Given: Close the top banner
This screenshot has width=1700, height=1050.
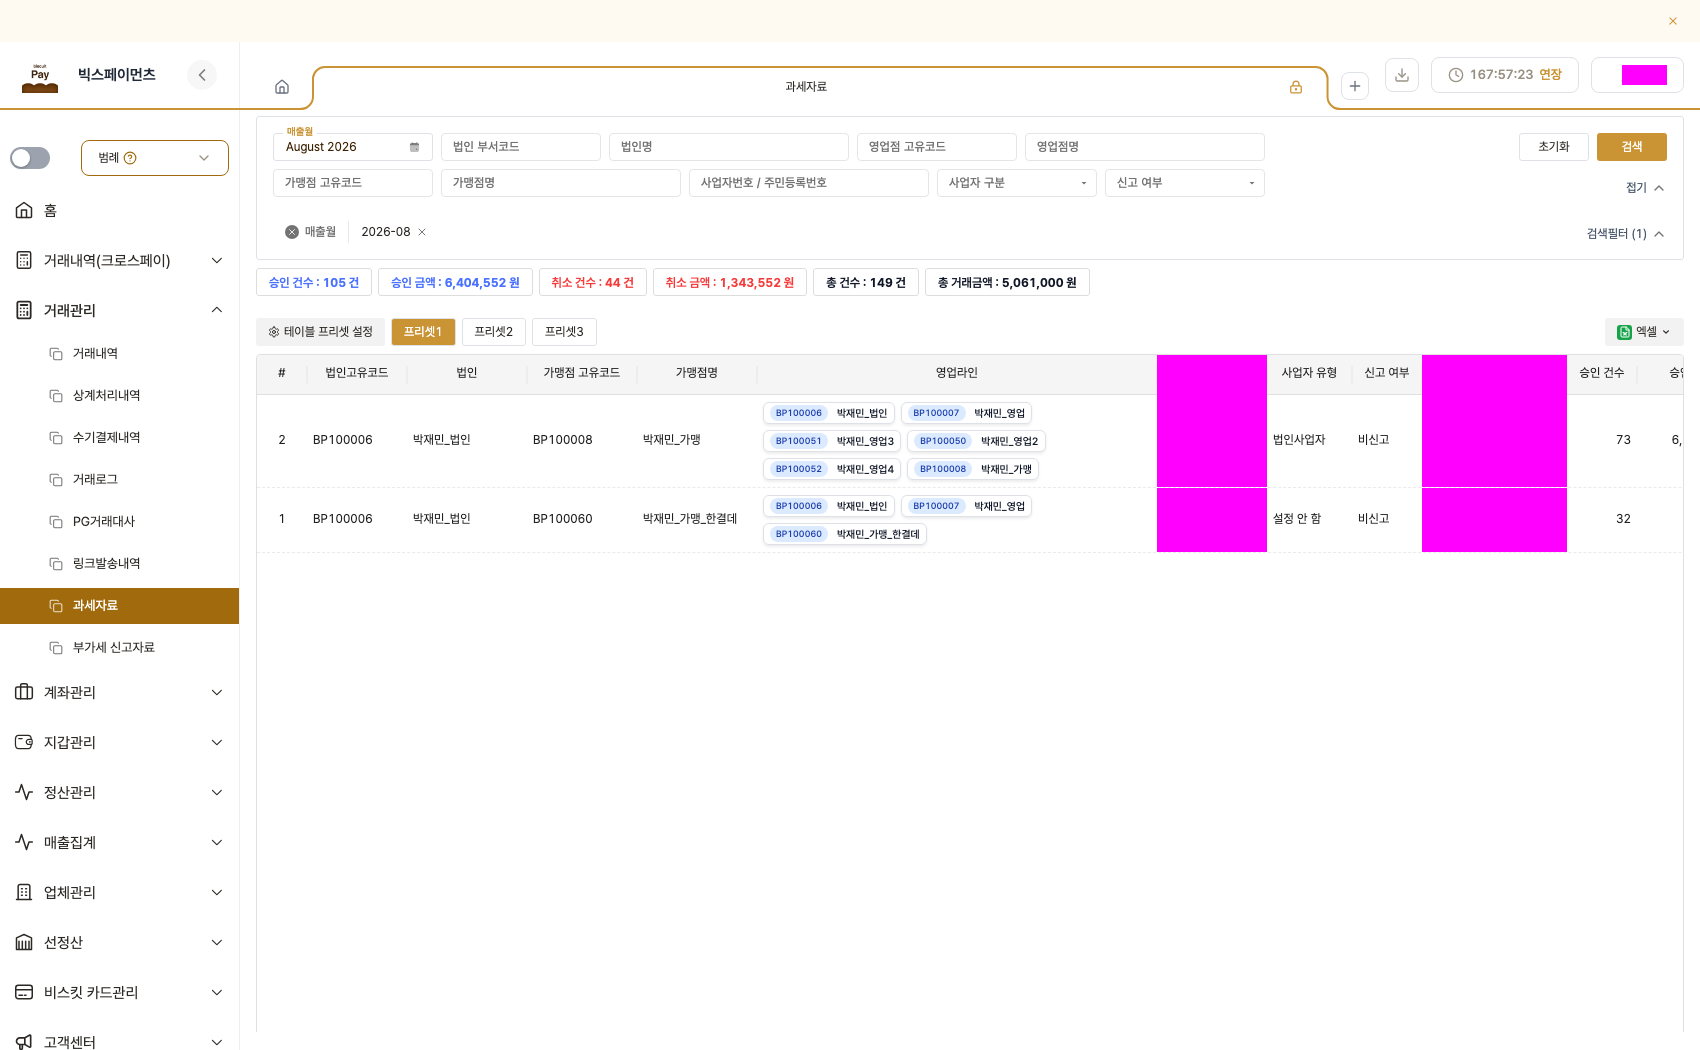Looking at the screenshot, I should click(x=1673, y=21).
